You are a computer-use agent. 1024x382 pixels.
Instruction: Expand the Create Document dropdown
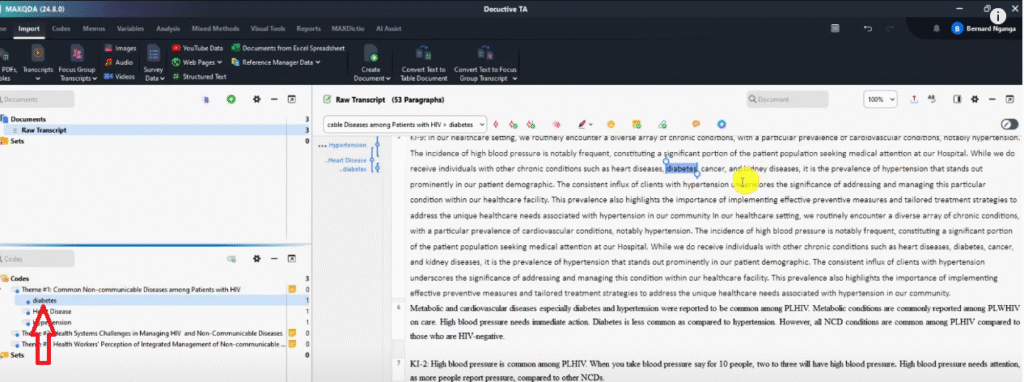tap(371, 78)
